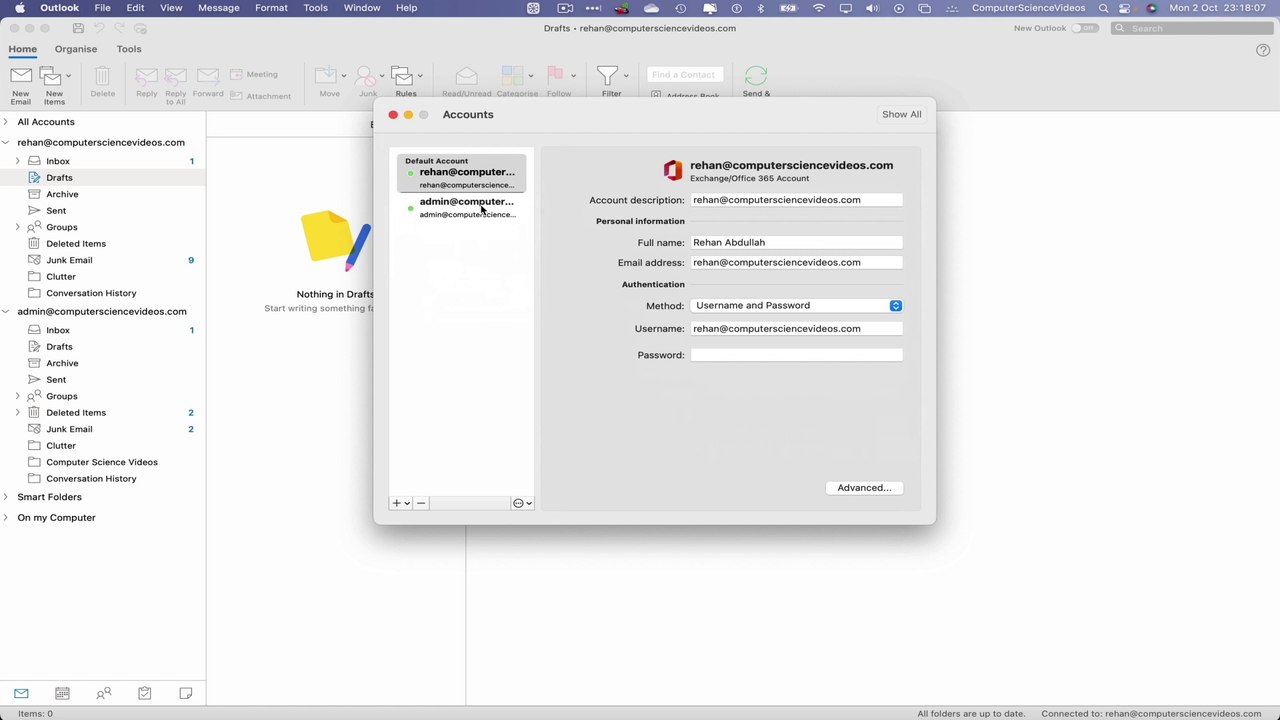The image size is (1280, 720).
Task: Open the Computer Science Videos folder
Action: click(103, 462)
